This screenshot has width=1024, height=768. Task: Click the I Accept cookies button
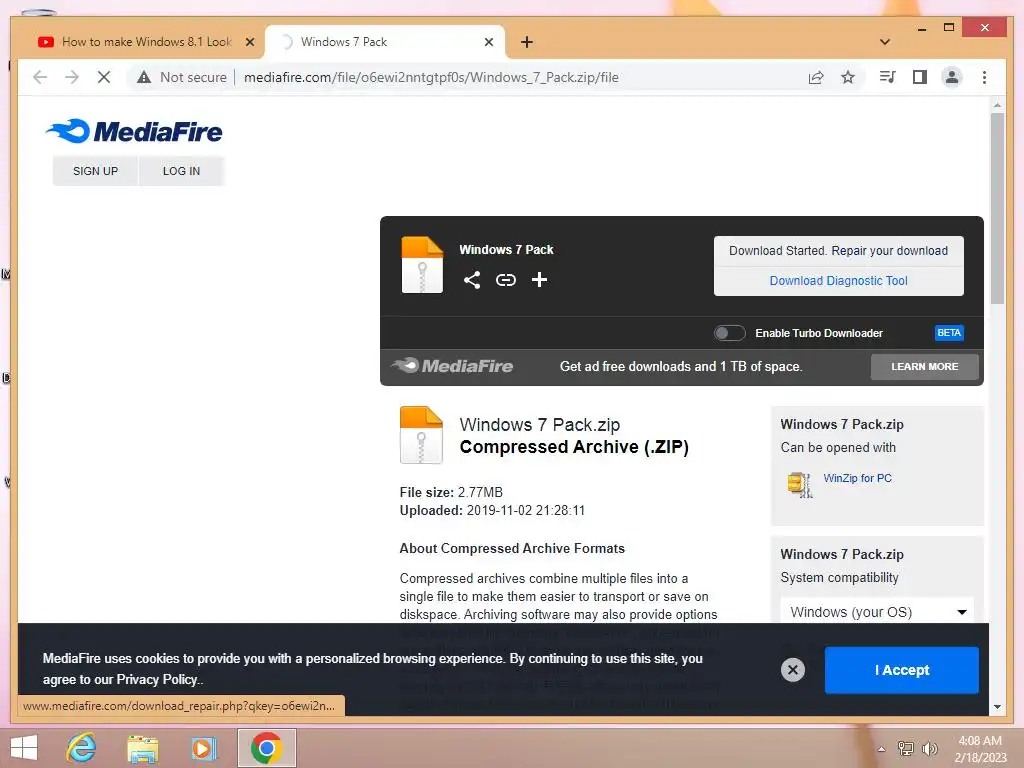pos(901,670)
